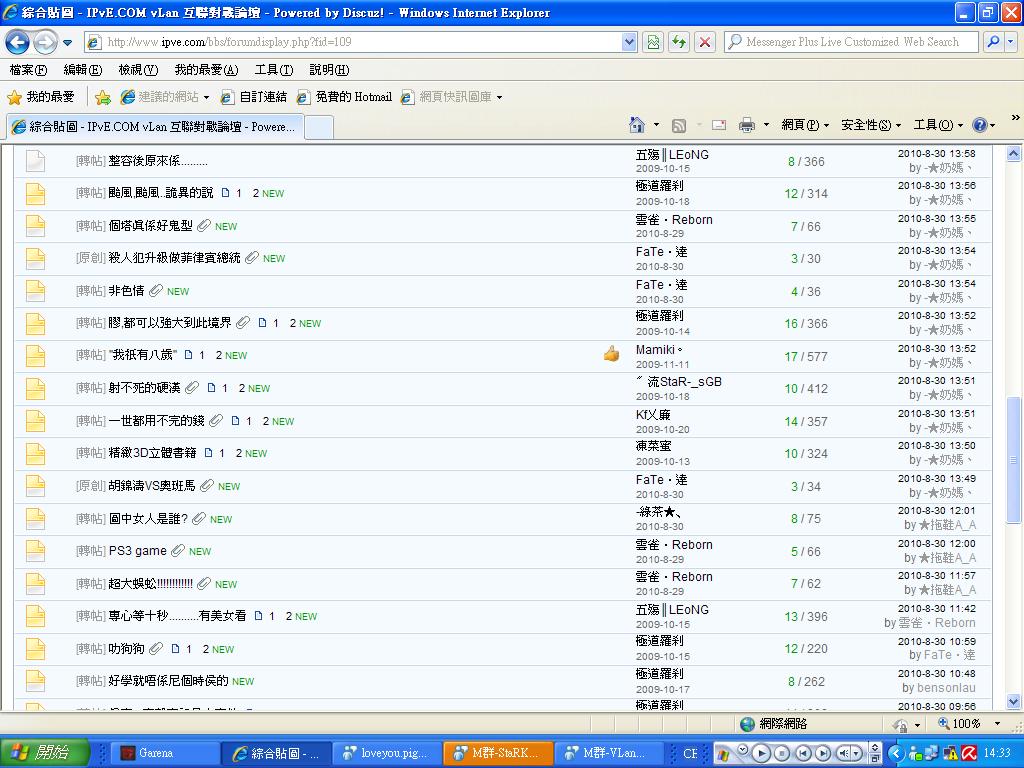Screen dimensions: 1024x768
Task: Open the thread 殺人犯升級做菲律賓總統
Action: [x=174, y=258]
